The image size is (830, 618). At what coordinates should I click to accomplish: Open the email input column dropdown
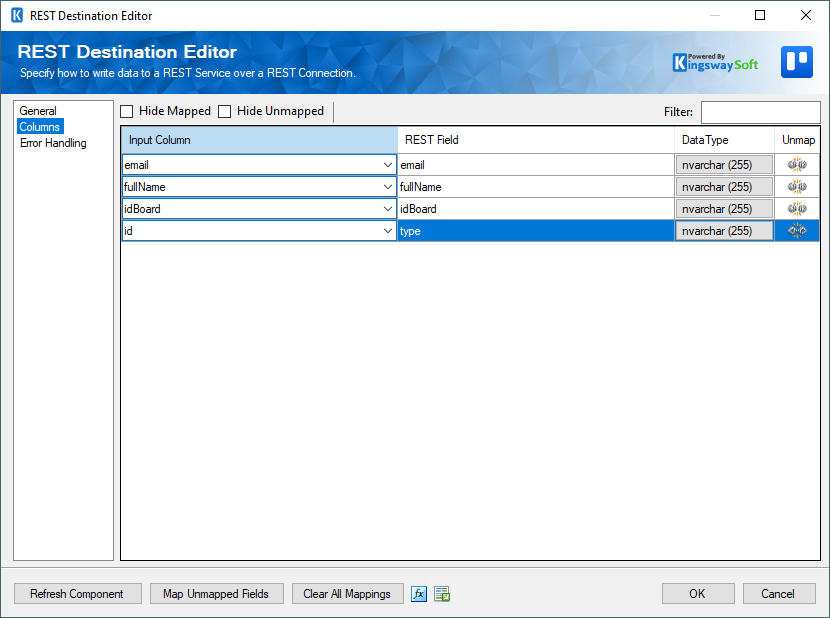point(387,165)
